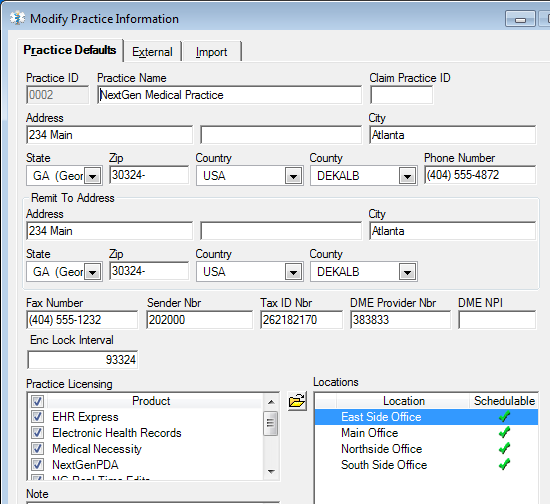The height and width of the screenshot is (504, 550).
Task: Open the practice County dropdown
Action: pos(407,176)
